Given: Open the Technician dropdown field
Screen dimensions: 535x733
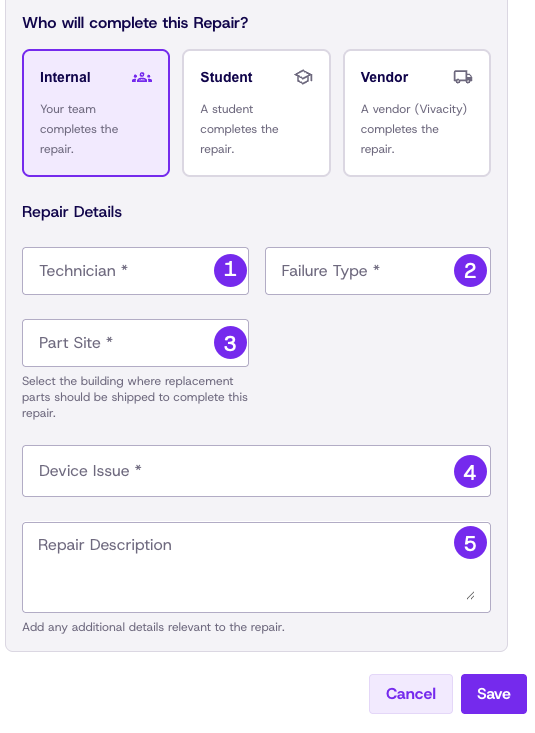Looking at the screenshot, I should (135, 271).
